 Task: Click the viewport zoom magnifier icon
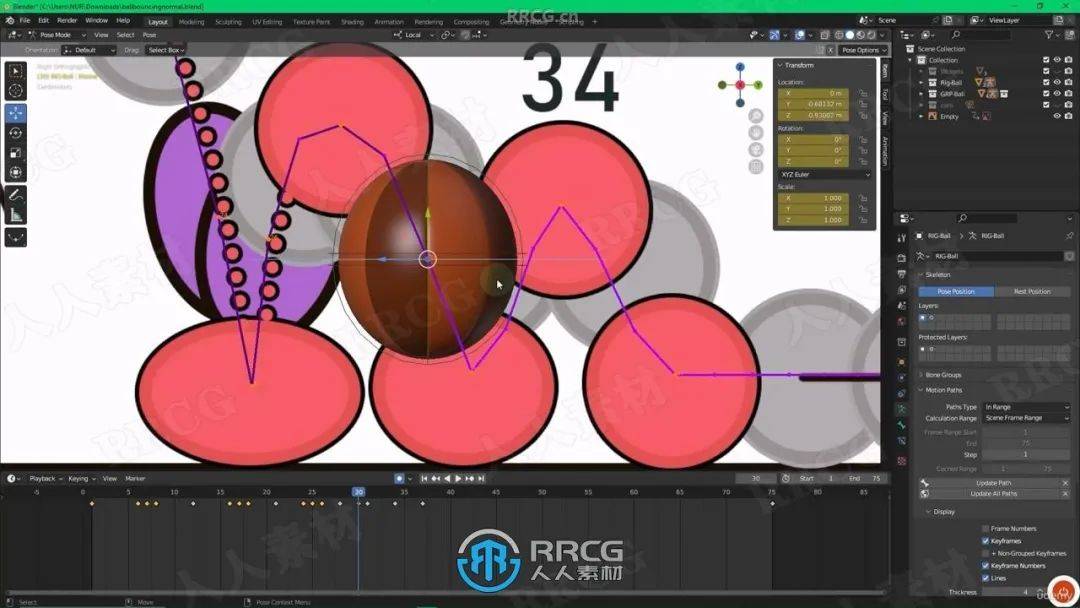(755, 116)
